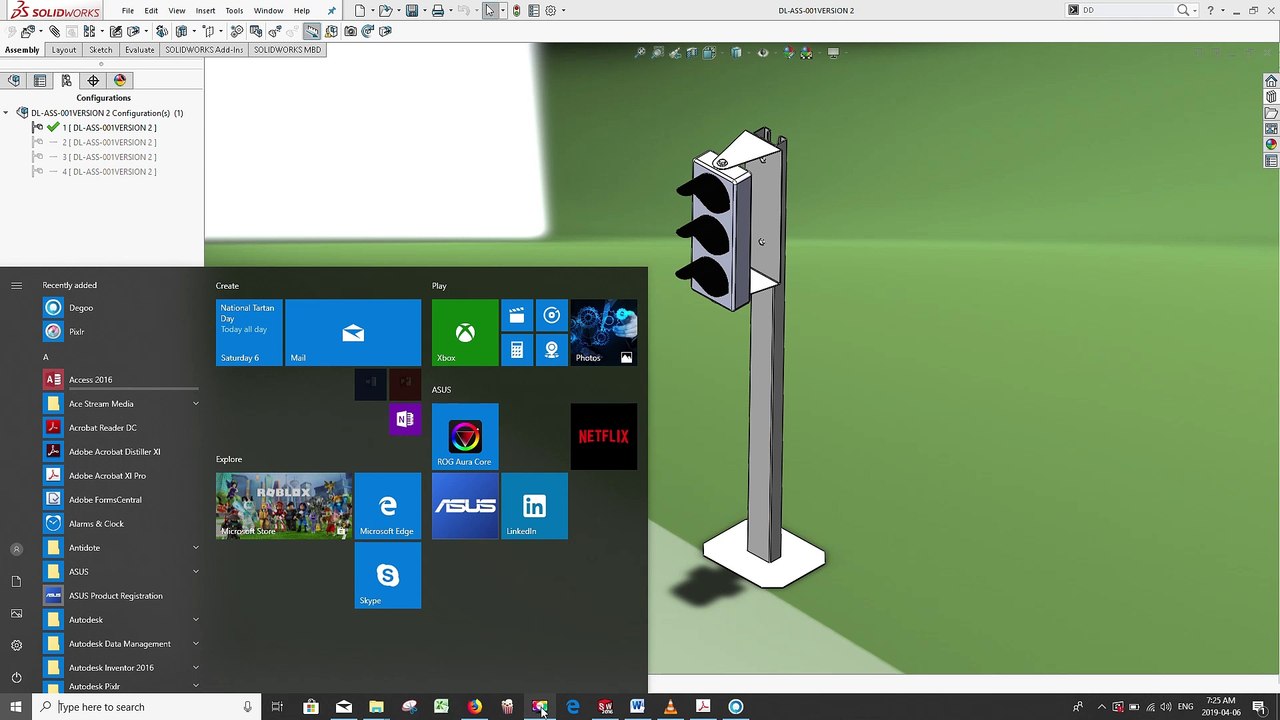The width and height of the screenshot is (1280, 720).
Task: Open the Insert menu
Action: pyautogui.click(x=205, y=10)
